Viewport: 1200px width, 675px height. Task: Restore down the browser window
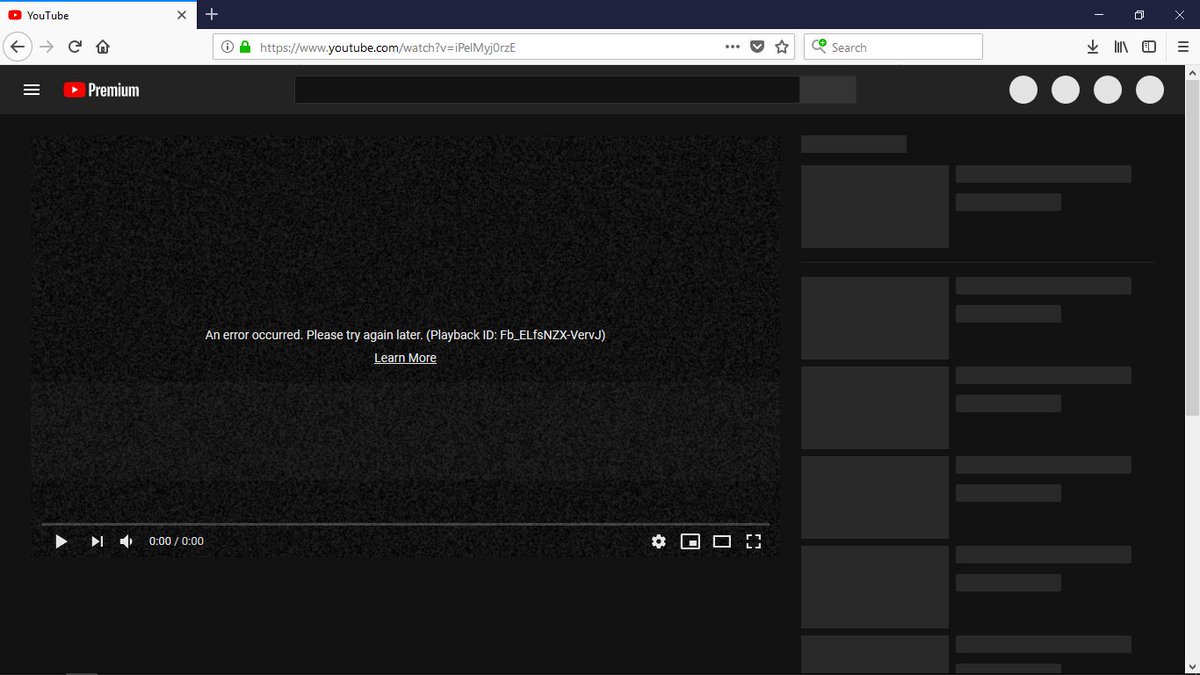tap(1139, 15)
